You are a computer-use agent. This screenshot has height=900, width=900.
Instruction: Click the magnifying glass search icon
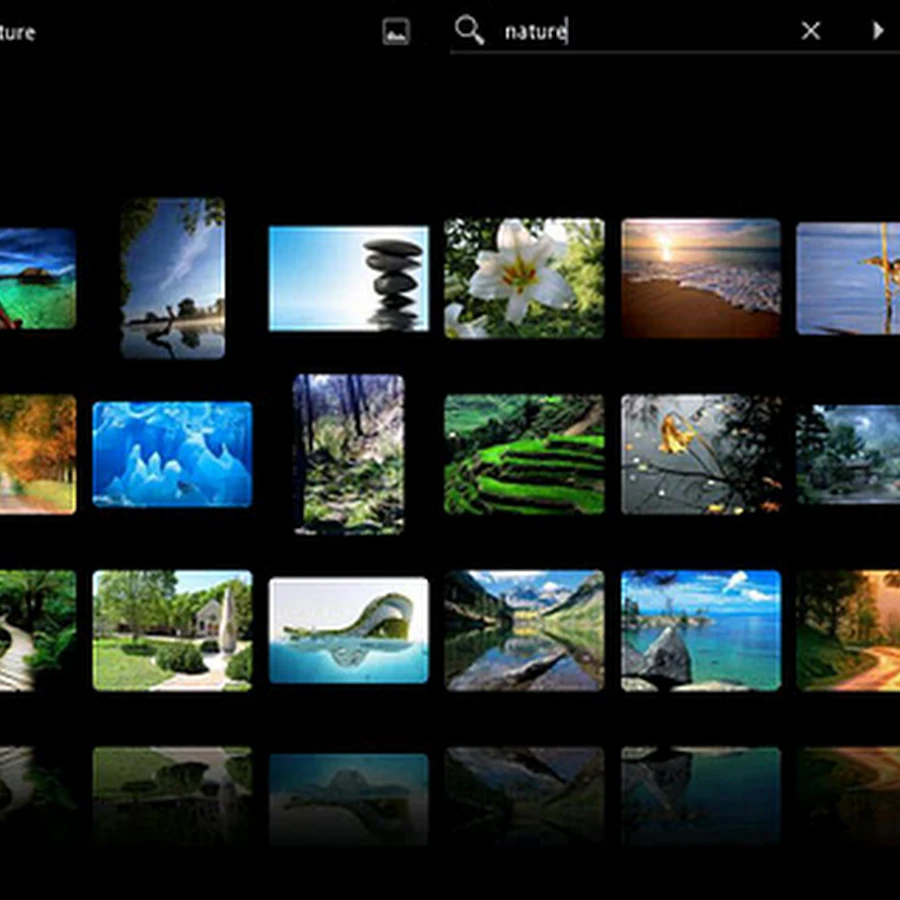(469, 30)
